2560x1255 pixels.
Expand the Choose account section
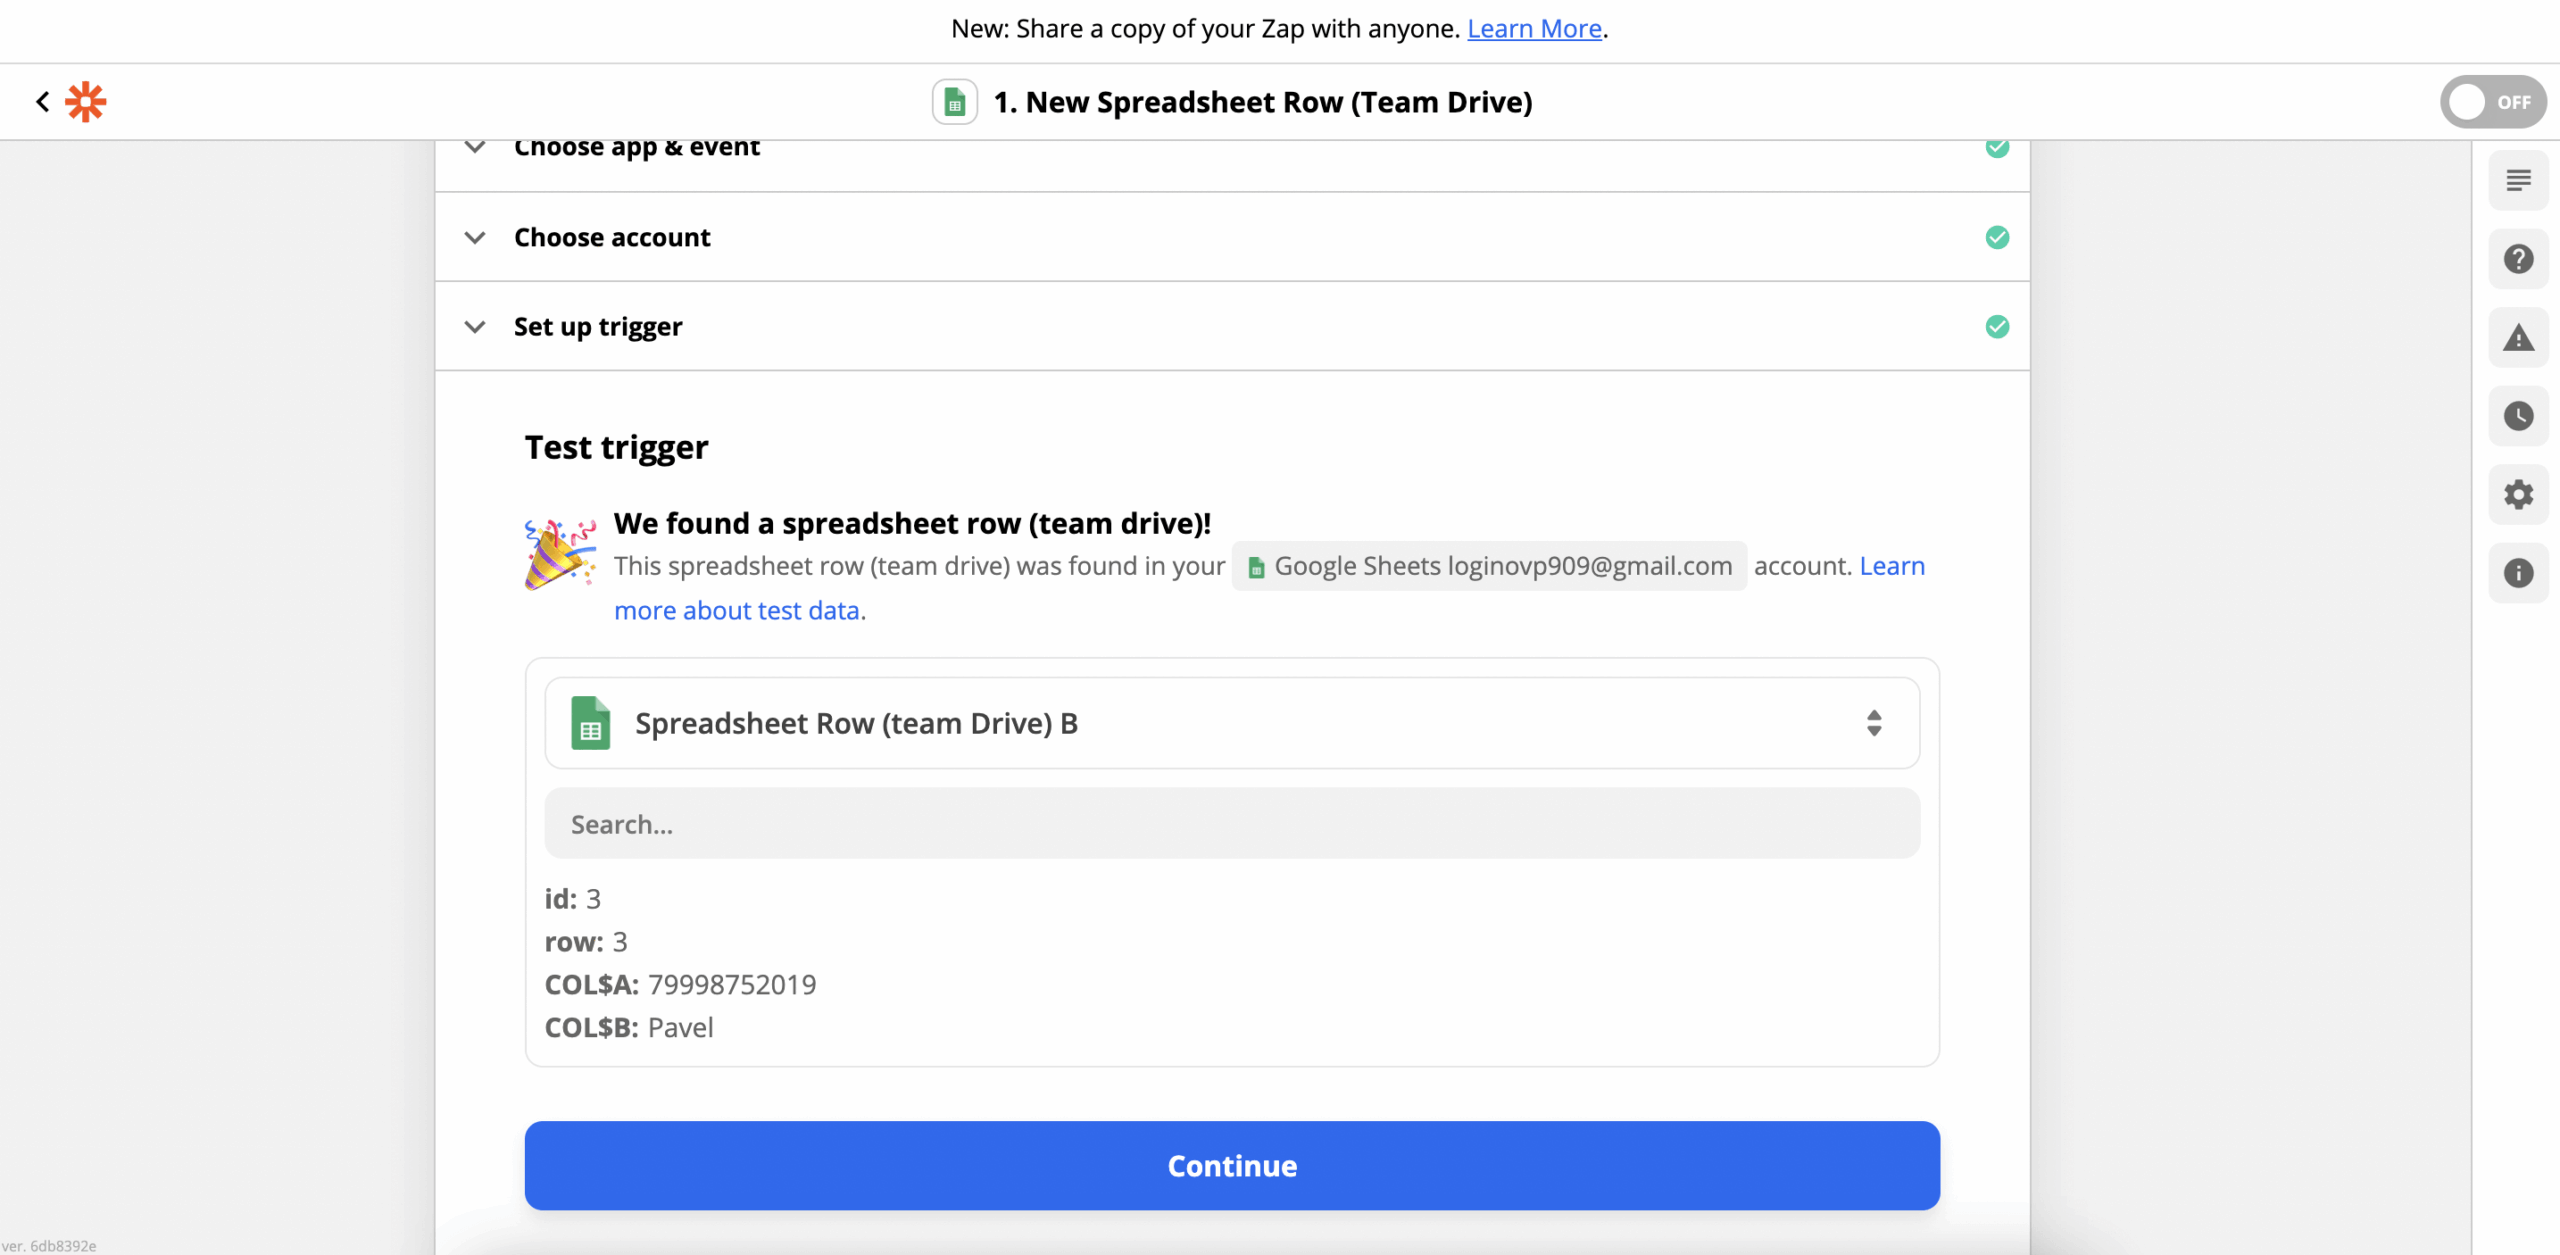click(612, 237)
